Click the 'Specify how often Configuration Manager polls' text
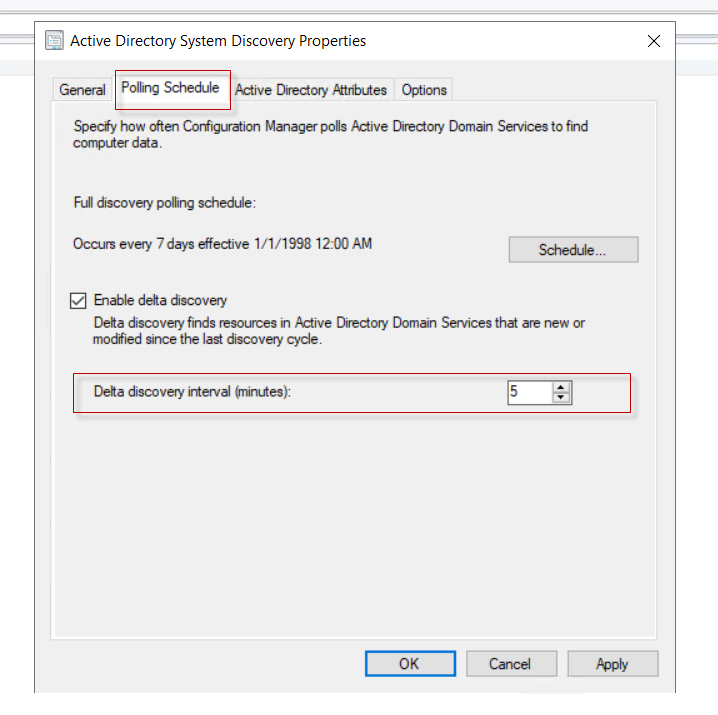This screenshot has height=715, width=718. [331, 134]
